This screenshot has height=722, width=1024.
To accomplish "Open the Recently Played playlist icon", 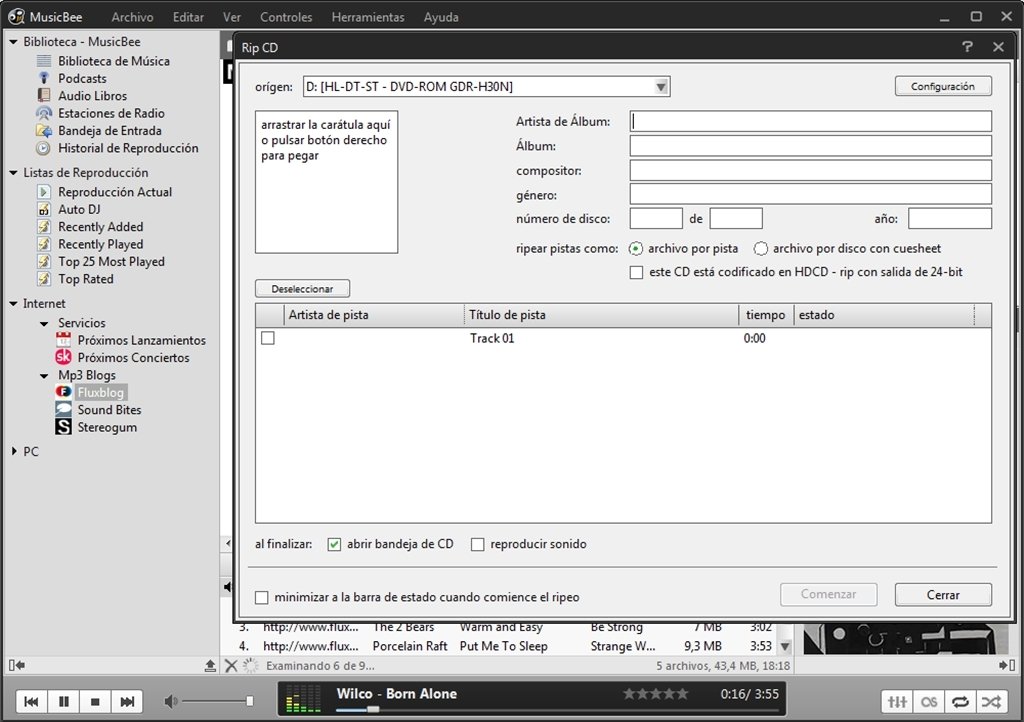I will coord(44,244).
